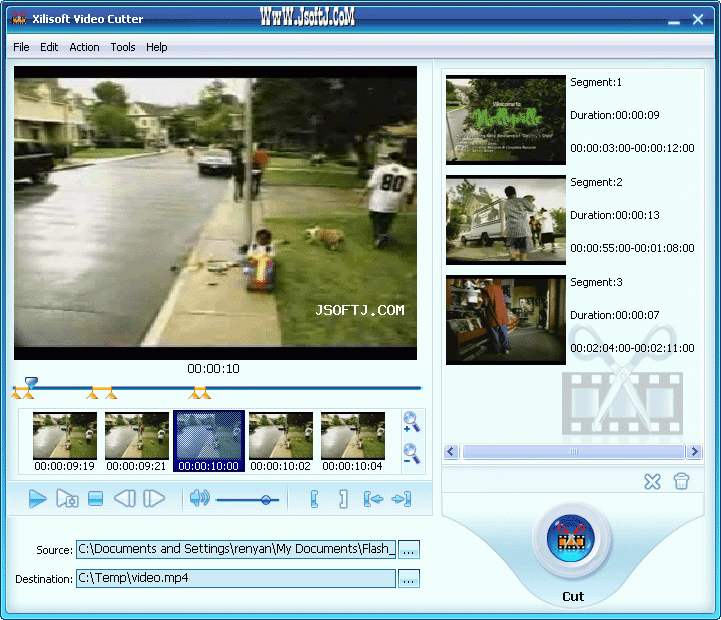
Task: Open the Tools menu
Action: click(123, 47)
